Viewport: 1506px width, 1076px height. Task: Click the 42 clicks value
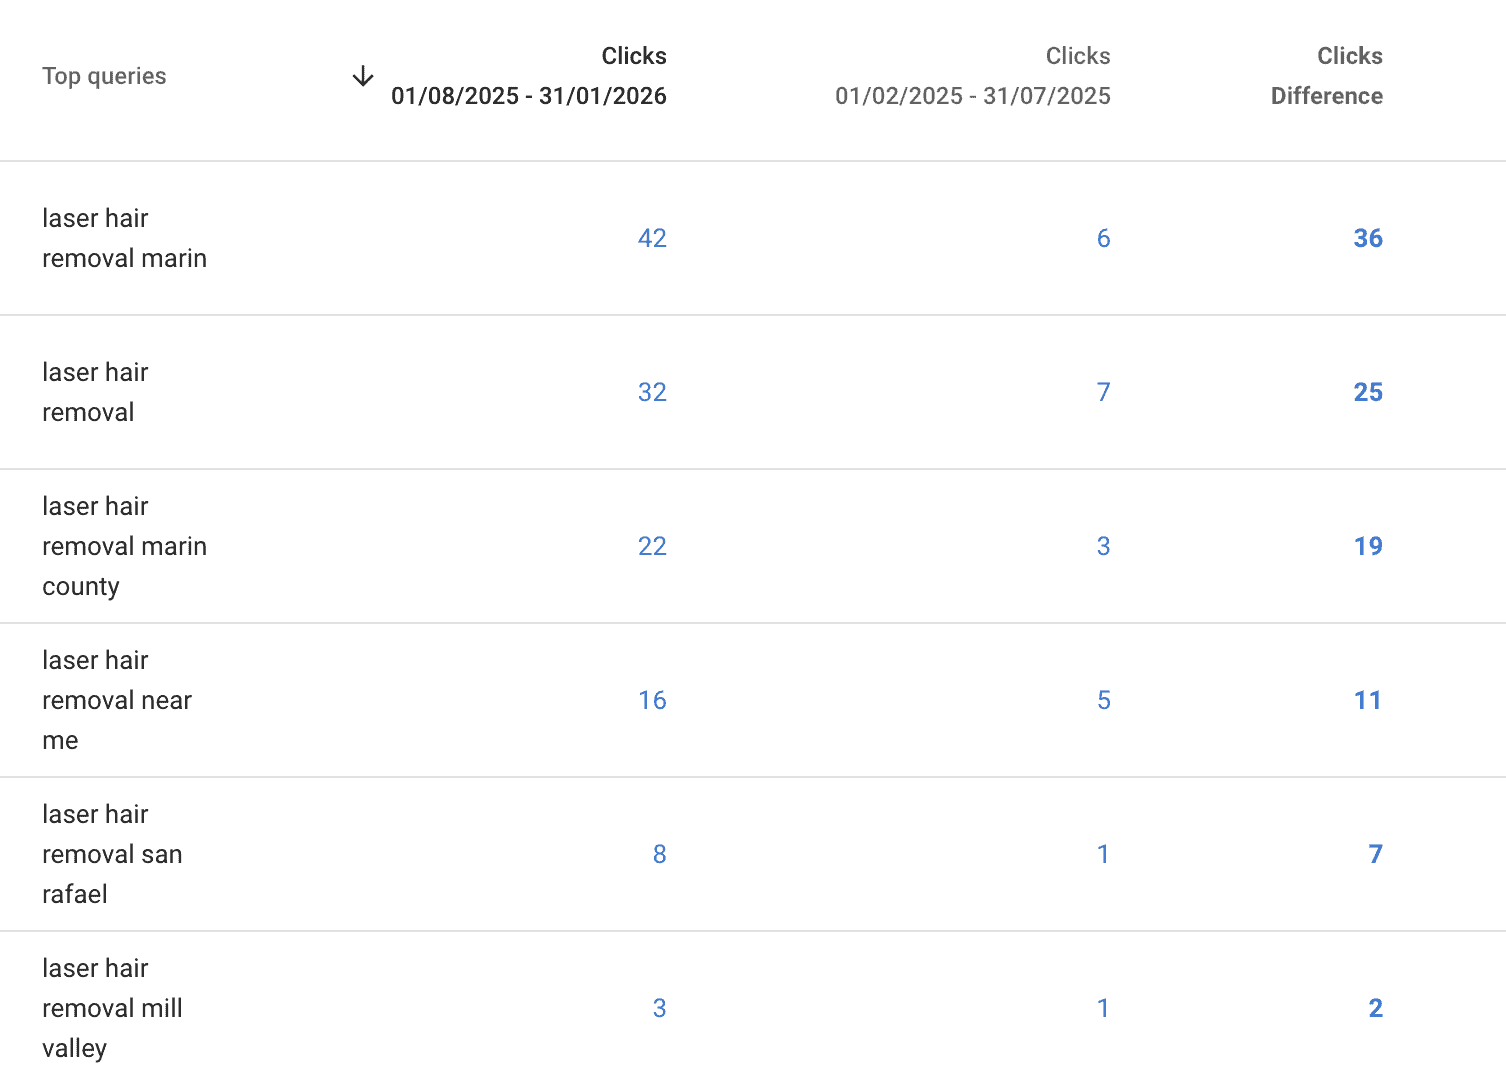(652, 238)
